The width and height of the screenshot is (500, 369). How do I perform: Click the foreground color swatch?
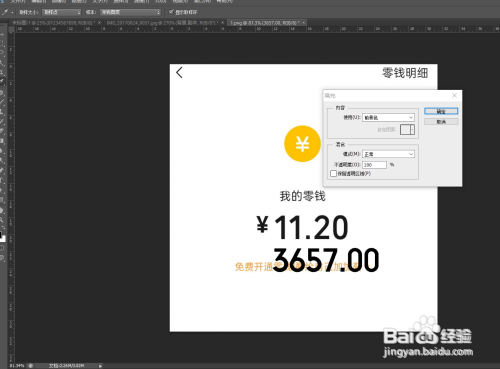(1, 234)
